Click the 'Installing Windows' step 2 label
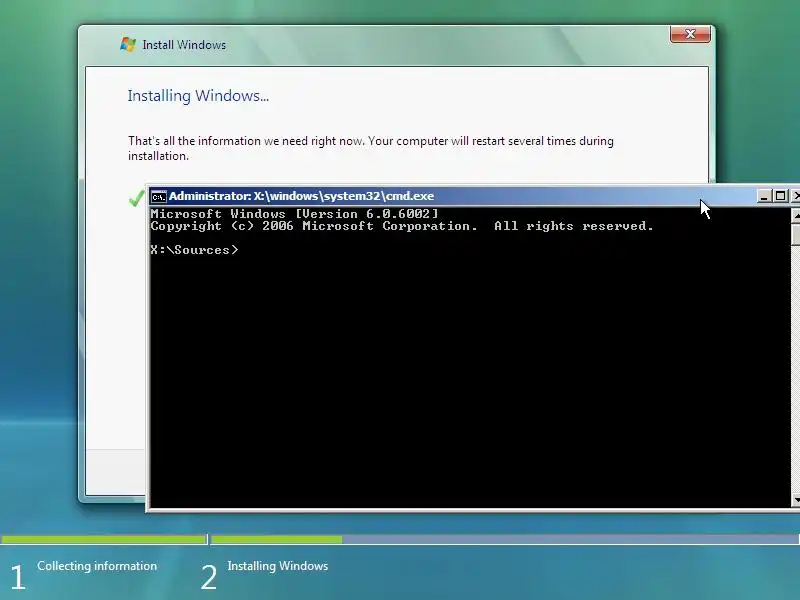The height and width of the screenshot is (600, 800). pos(278,566)
